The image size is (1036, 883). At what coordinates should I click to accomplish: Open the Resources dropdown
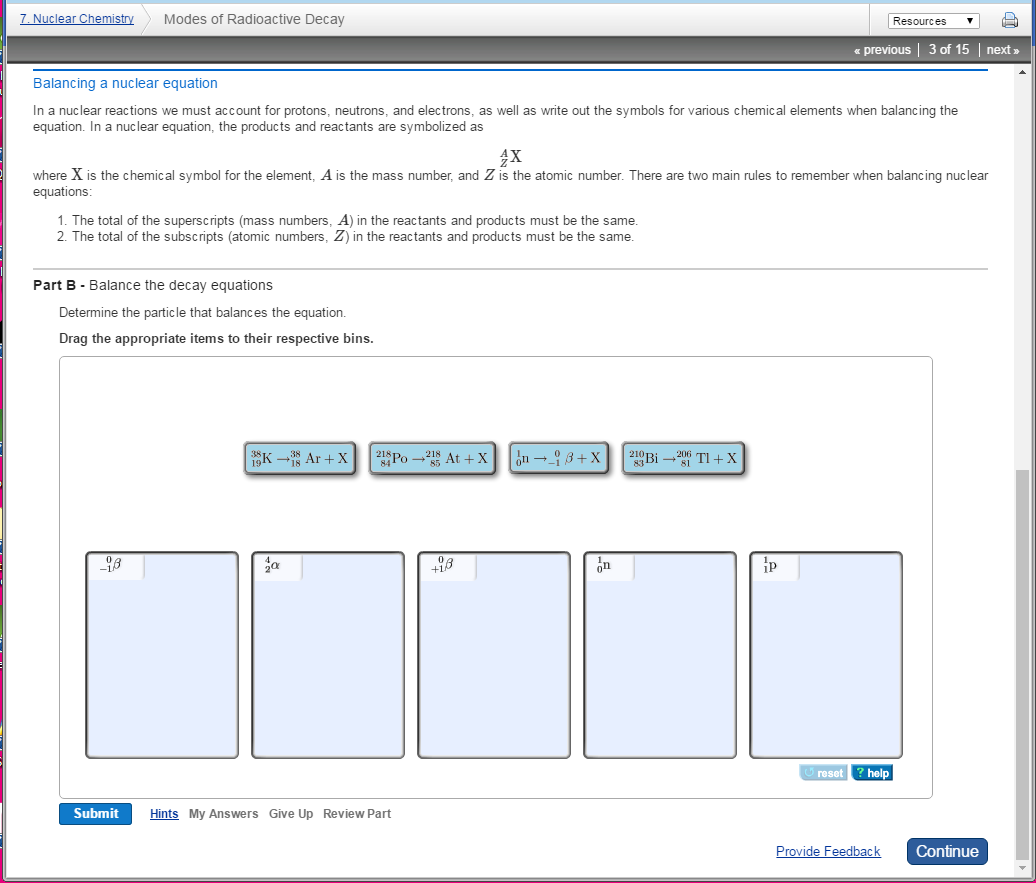point(934,20)
